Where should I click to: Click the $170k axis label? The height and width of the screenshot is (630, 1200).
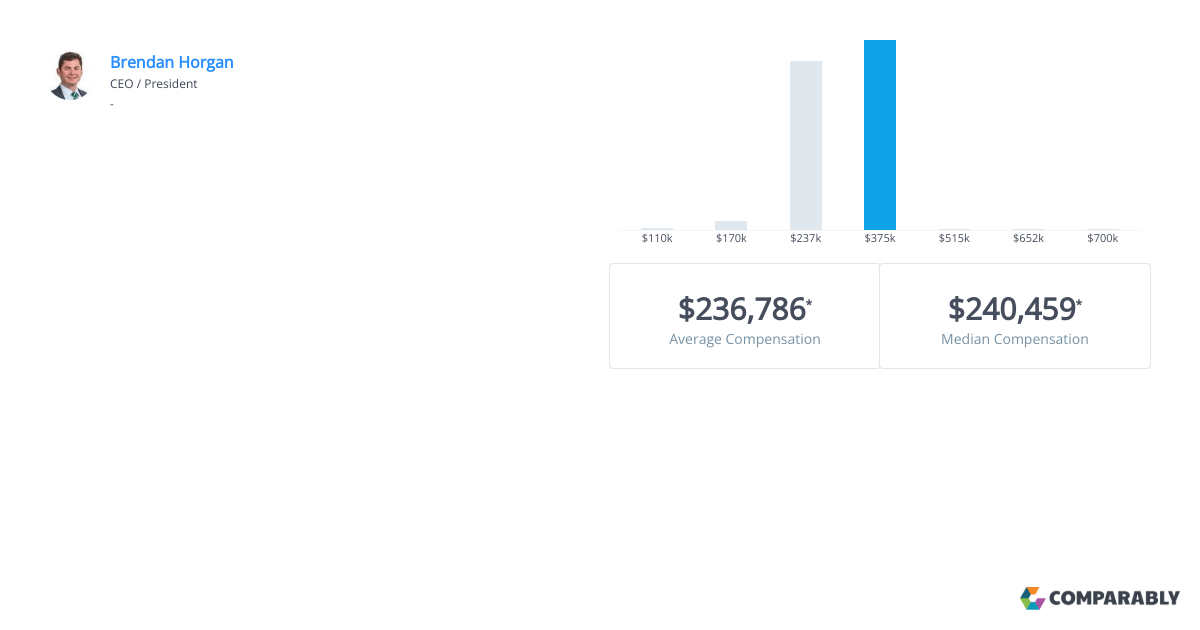point(731,239)
